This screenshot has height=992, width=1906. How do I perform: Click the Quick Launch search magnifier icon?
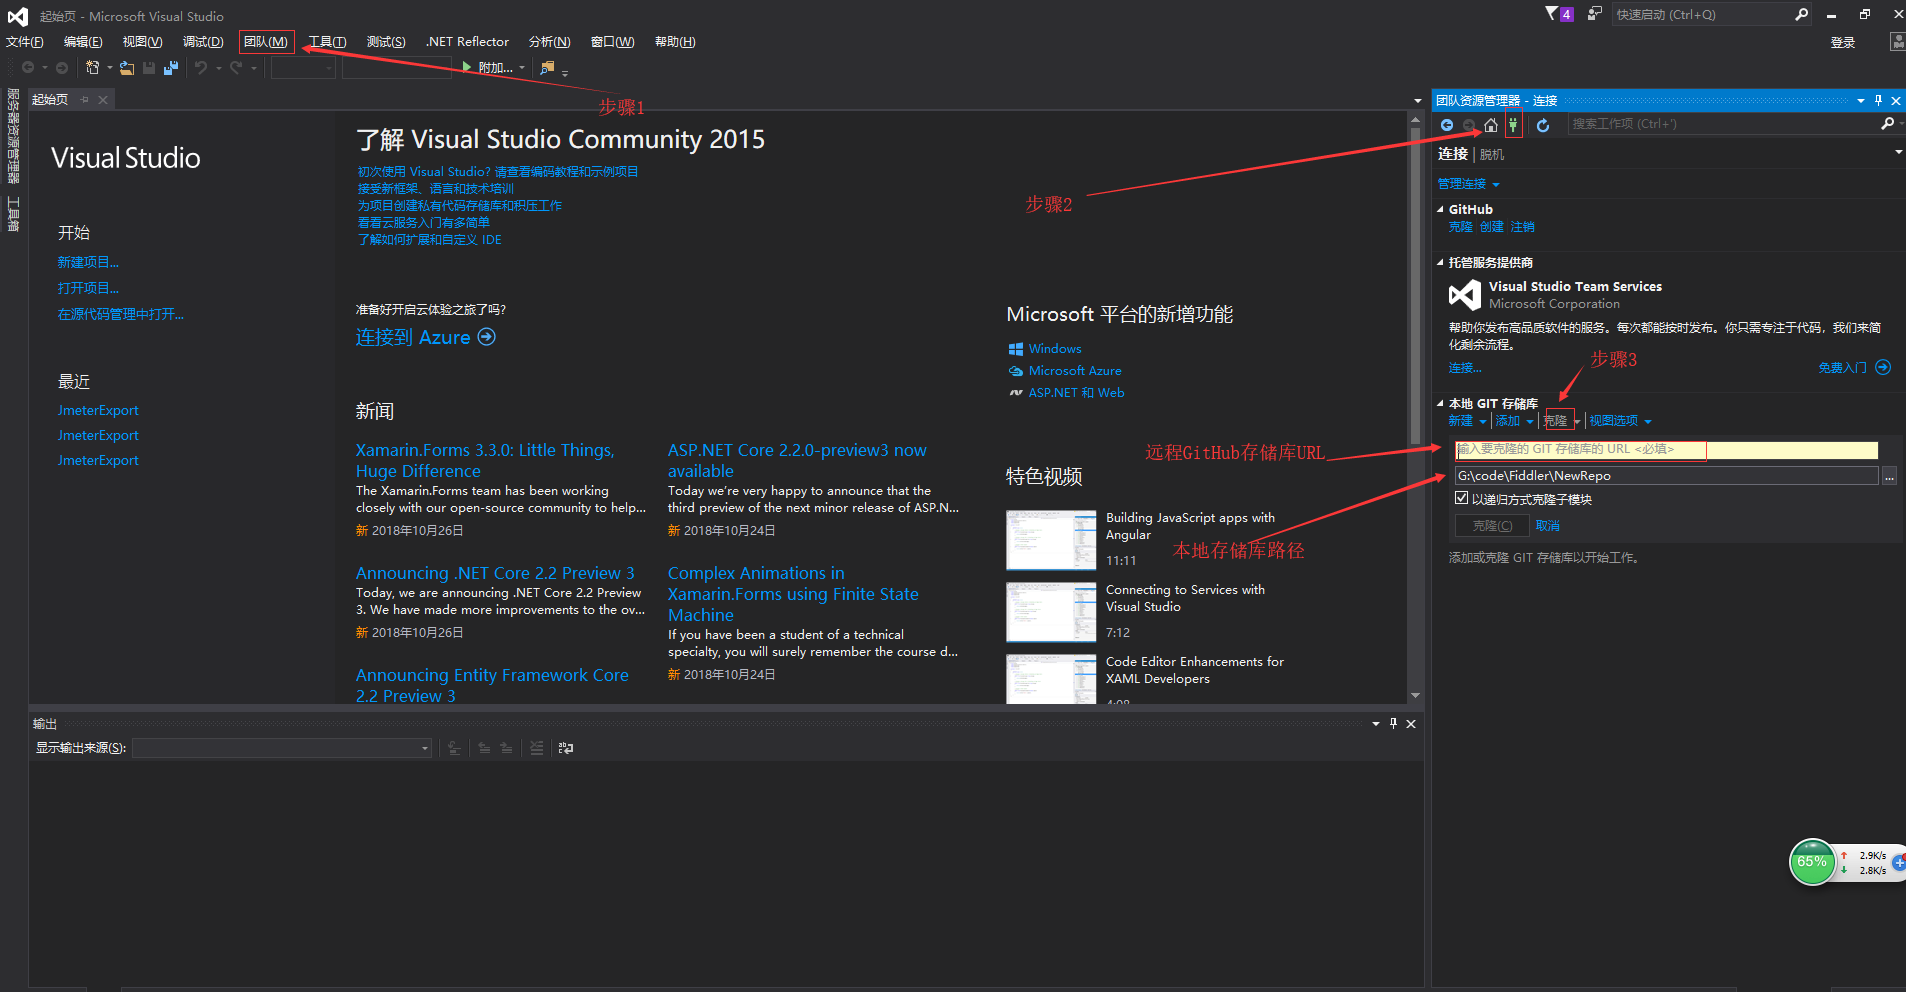point(1801,14)
